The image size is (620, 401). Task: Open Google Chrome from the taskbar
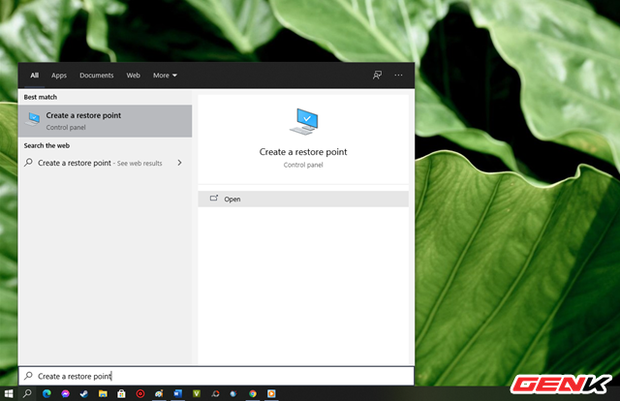pos(252,394)
